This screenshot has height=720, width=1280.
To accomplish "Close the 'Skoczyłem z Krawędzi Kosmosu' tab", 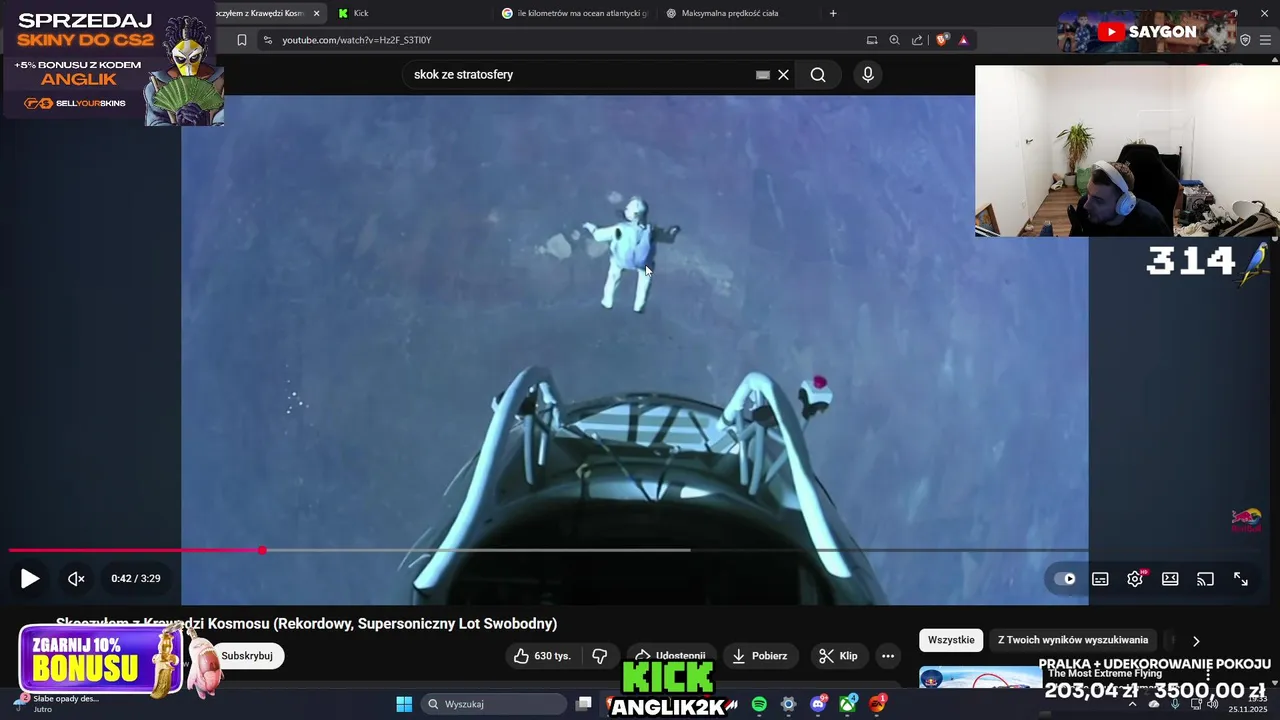I will click(x=316, y=13).
